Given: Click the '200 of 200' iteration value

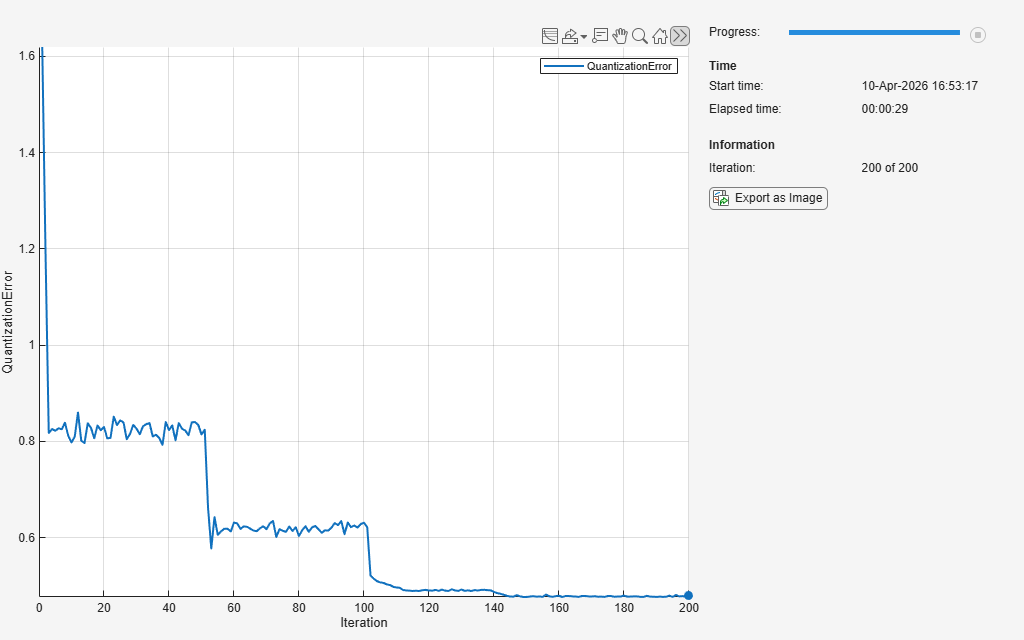Looking at the screenshot, I should 889,168.
